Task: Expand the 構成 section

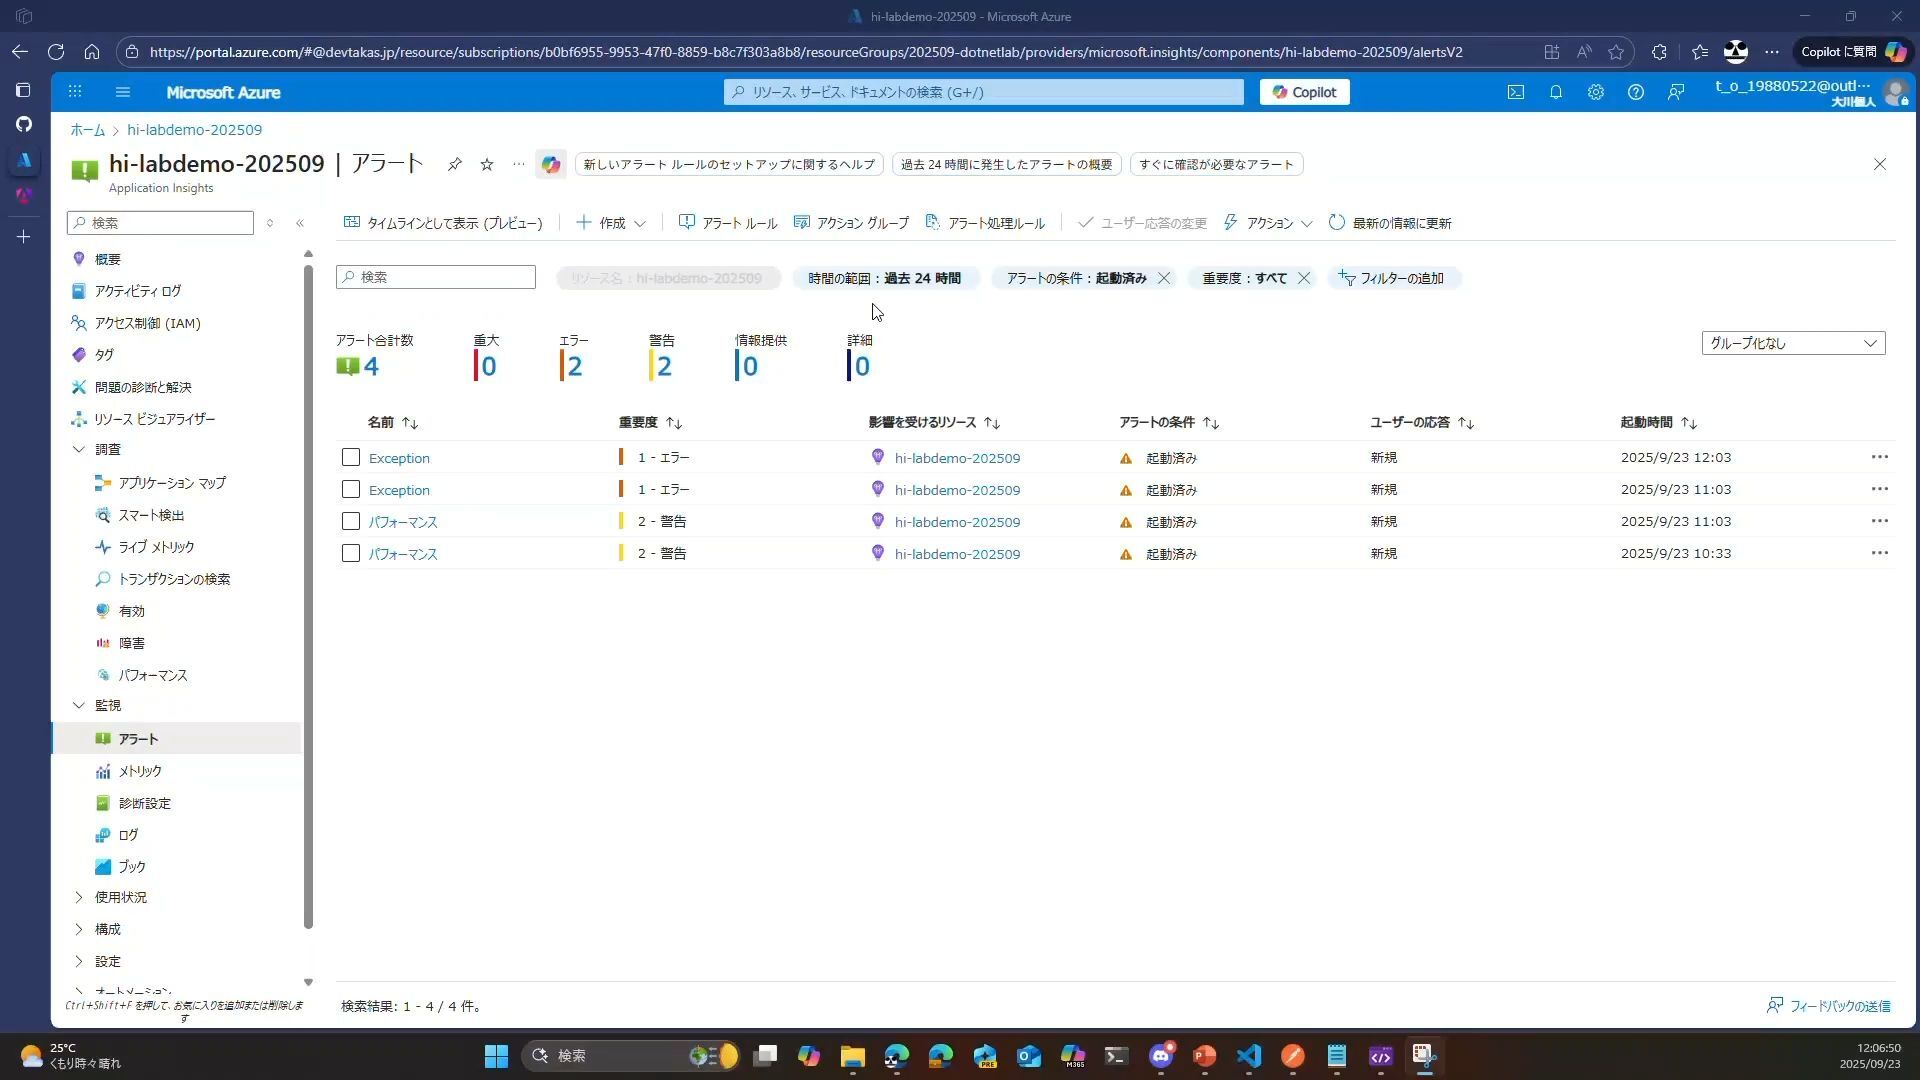Action: pos(79,929)
